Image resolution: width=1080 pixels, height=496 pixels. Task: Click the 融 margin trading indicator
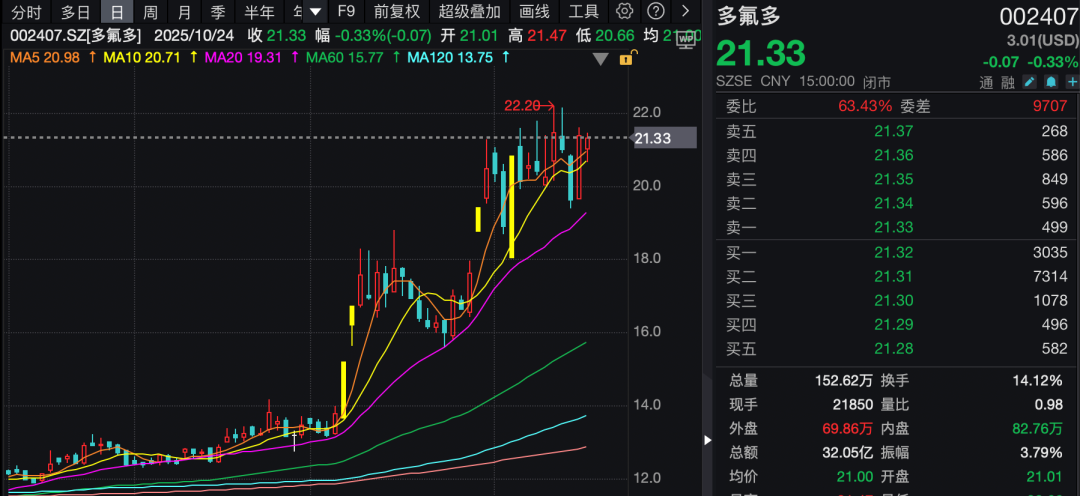1009,81
